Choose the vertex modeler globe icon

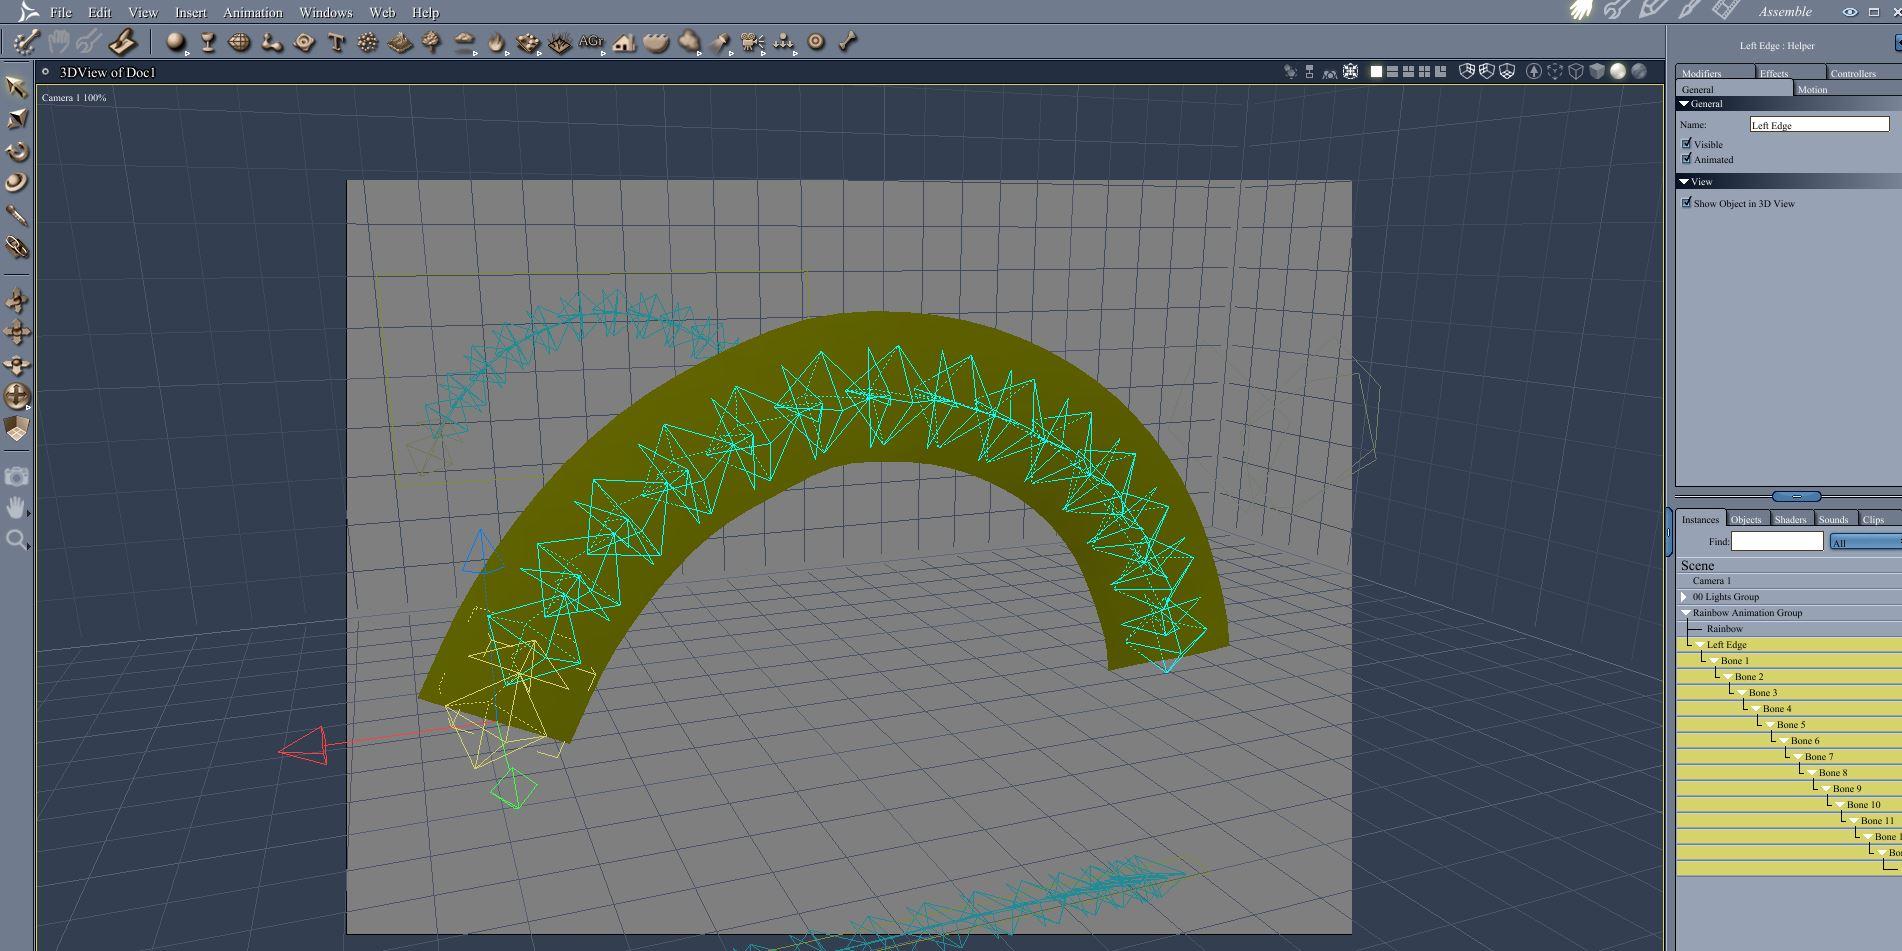240,42
